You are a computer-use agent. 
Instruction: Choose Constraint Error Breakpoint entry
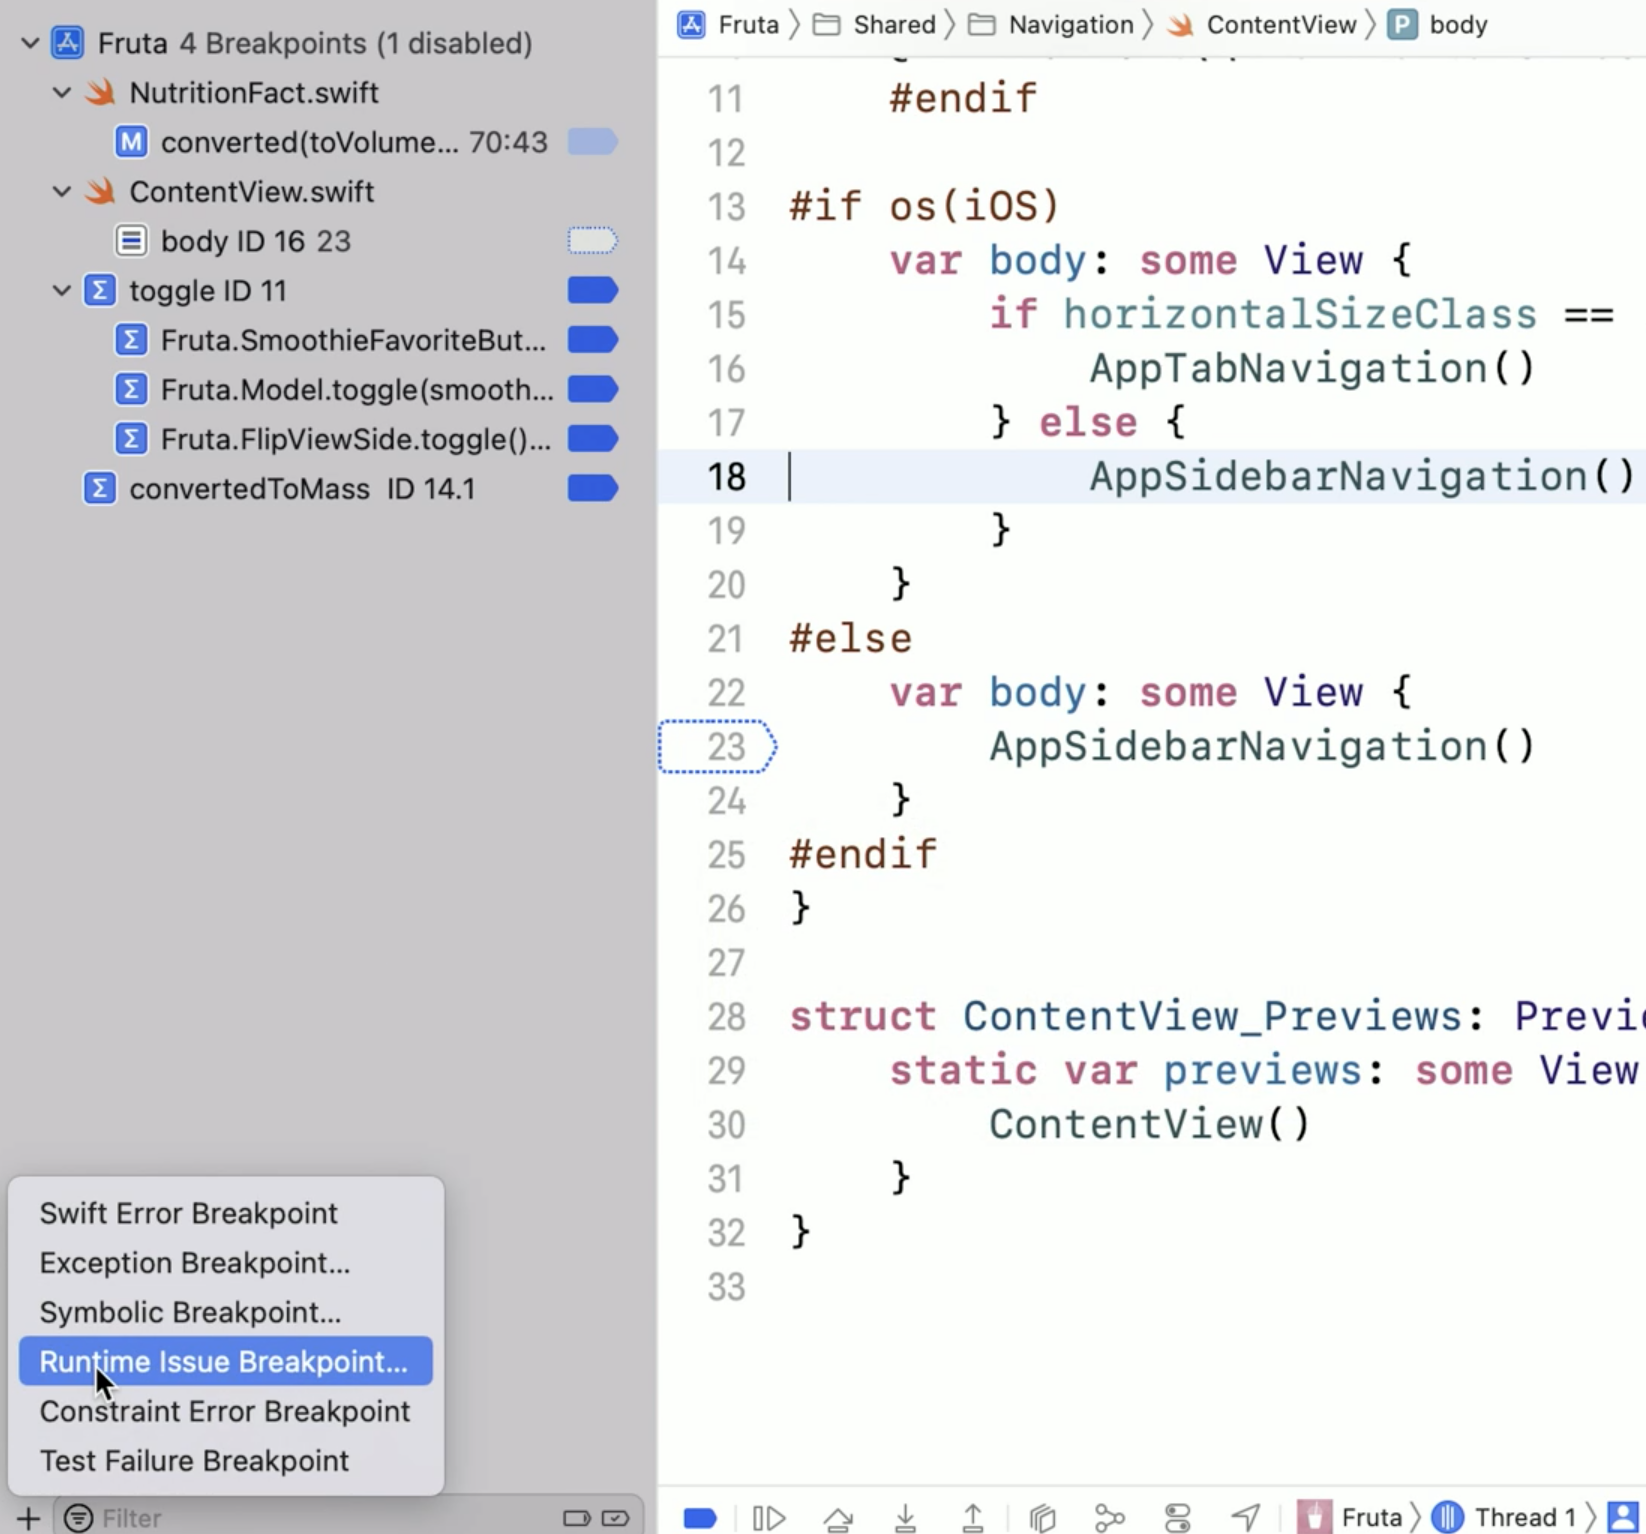coord(226,1411)
